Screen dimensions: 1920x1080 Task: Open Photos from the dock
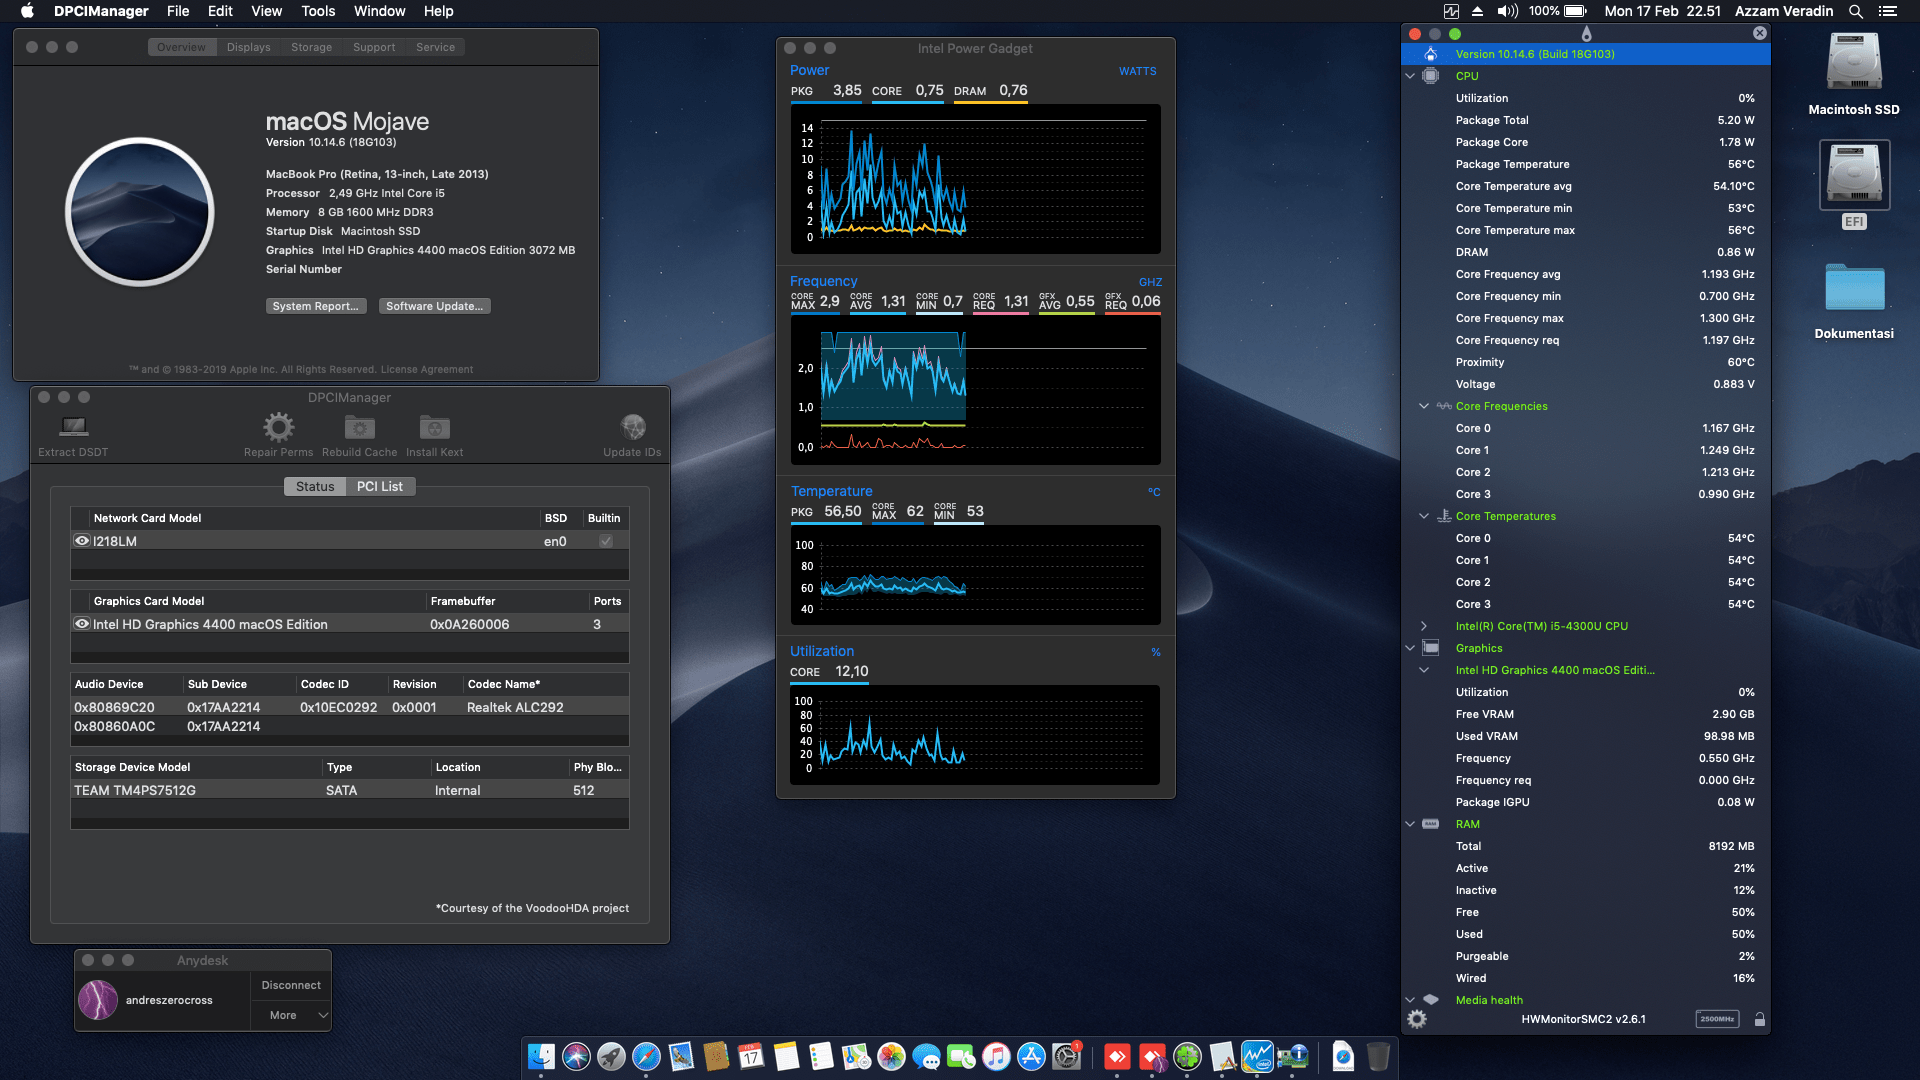[891, 1056]
